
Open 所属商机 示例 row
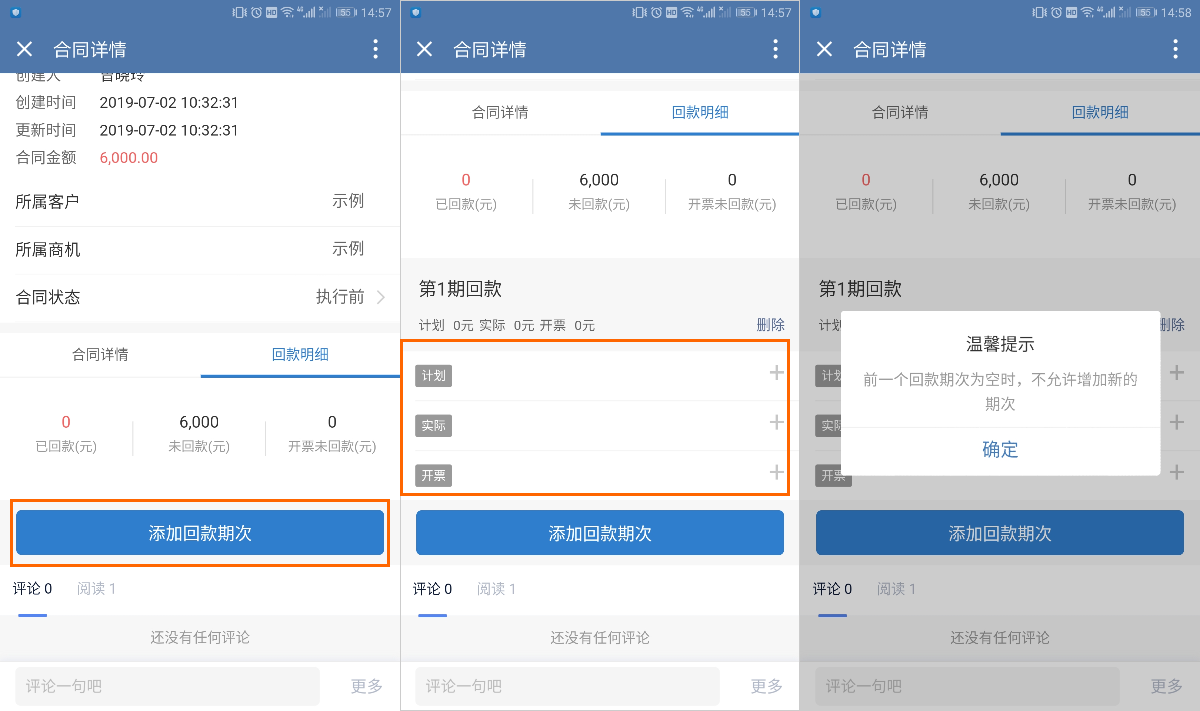click(200, 249)
